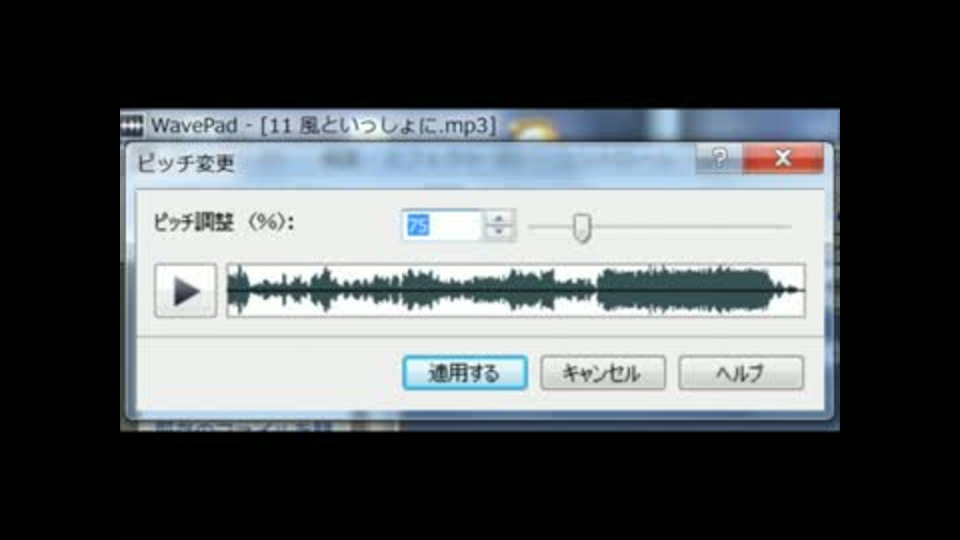Select the pitch percentage input field
Image resolution: width=960 pixels, height=540 pixels.
[x=442, y=225]
